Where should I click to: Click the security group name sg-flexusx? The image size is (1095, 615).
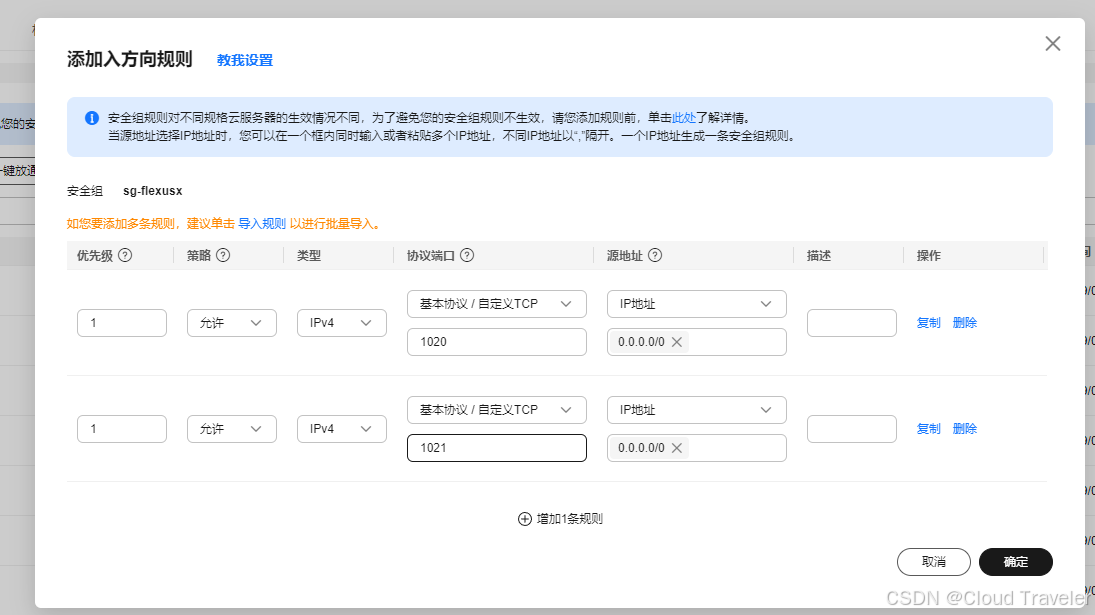152,191
